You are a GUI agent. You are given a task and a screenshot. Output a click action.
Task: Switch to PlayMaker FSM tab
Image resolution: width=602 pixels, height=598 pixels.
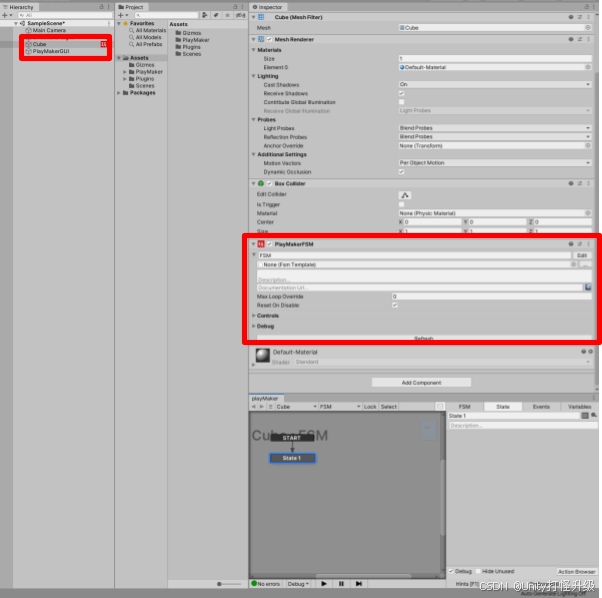pos(465,406)
